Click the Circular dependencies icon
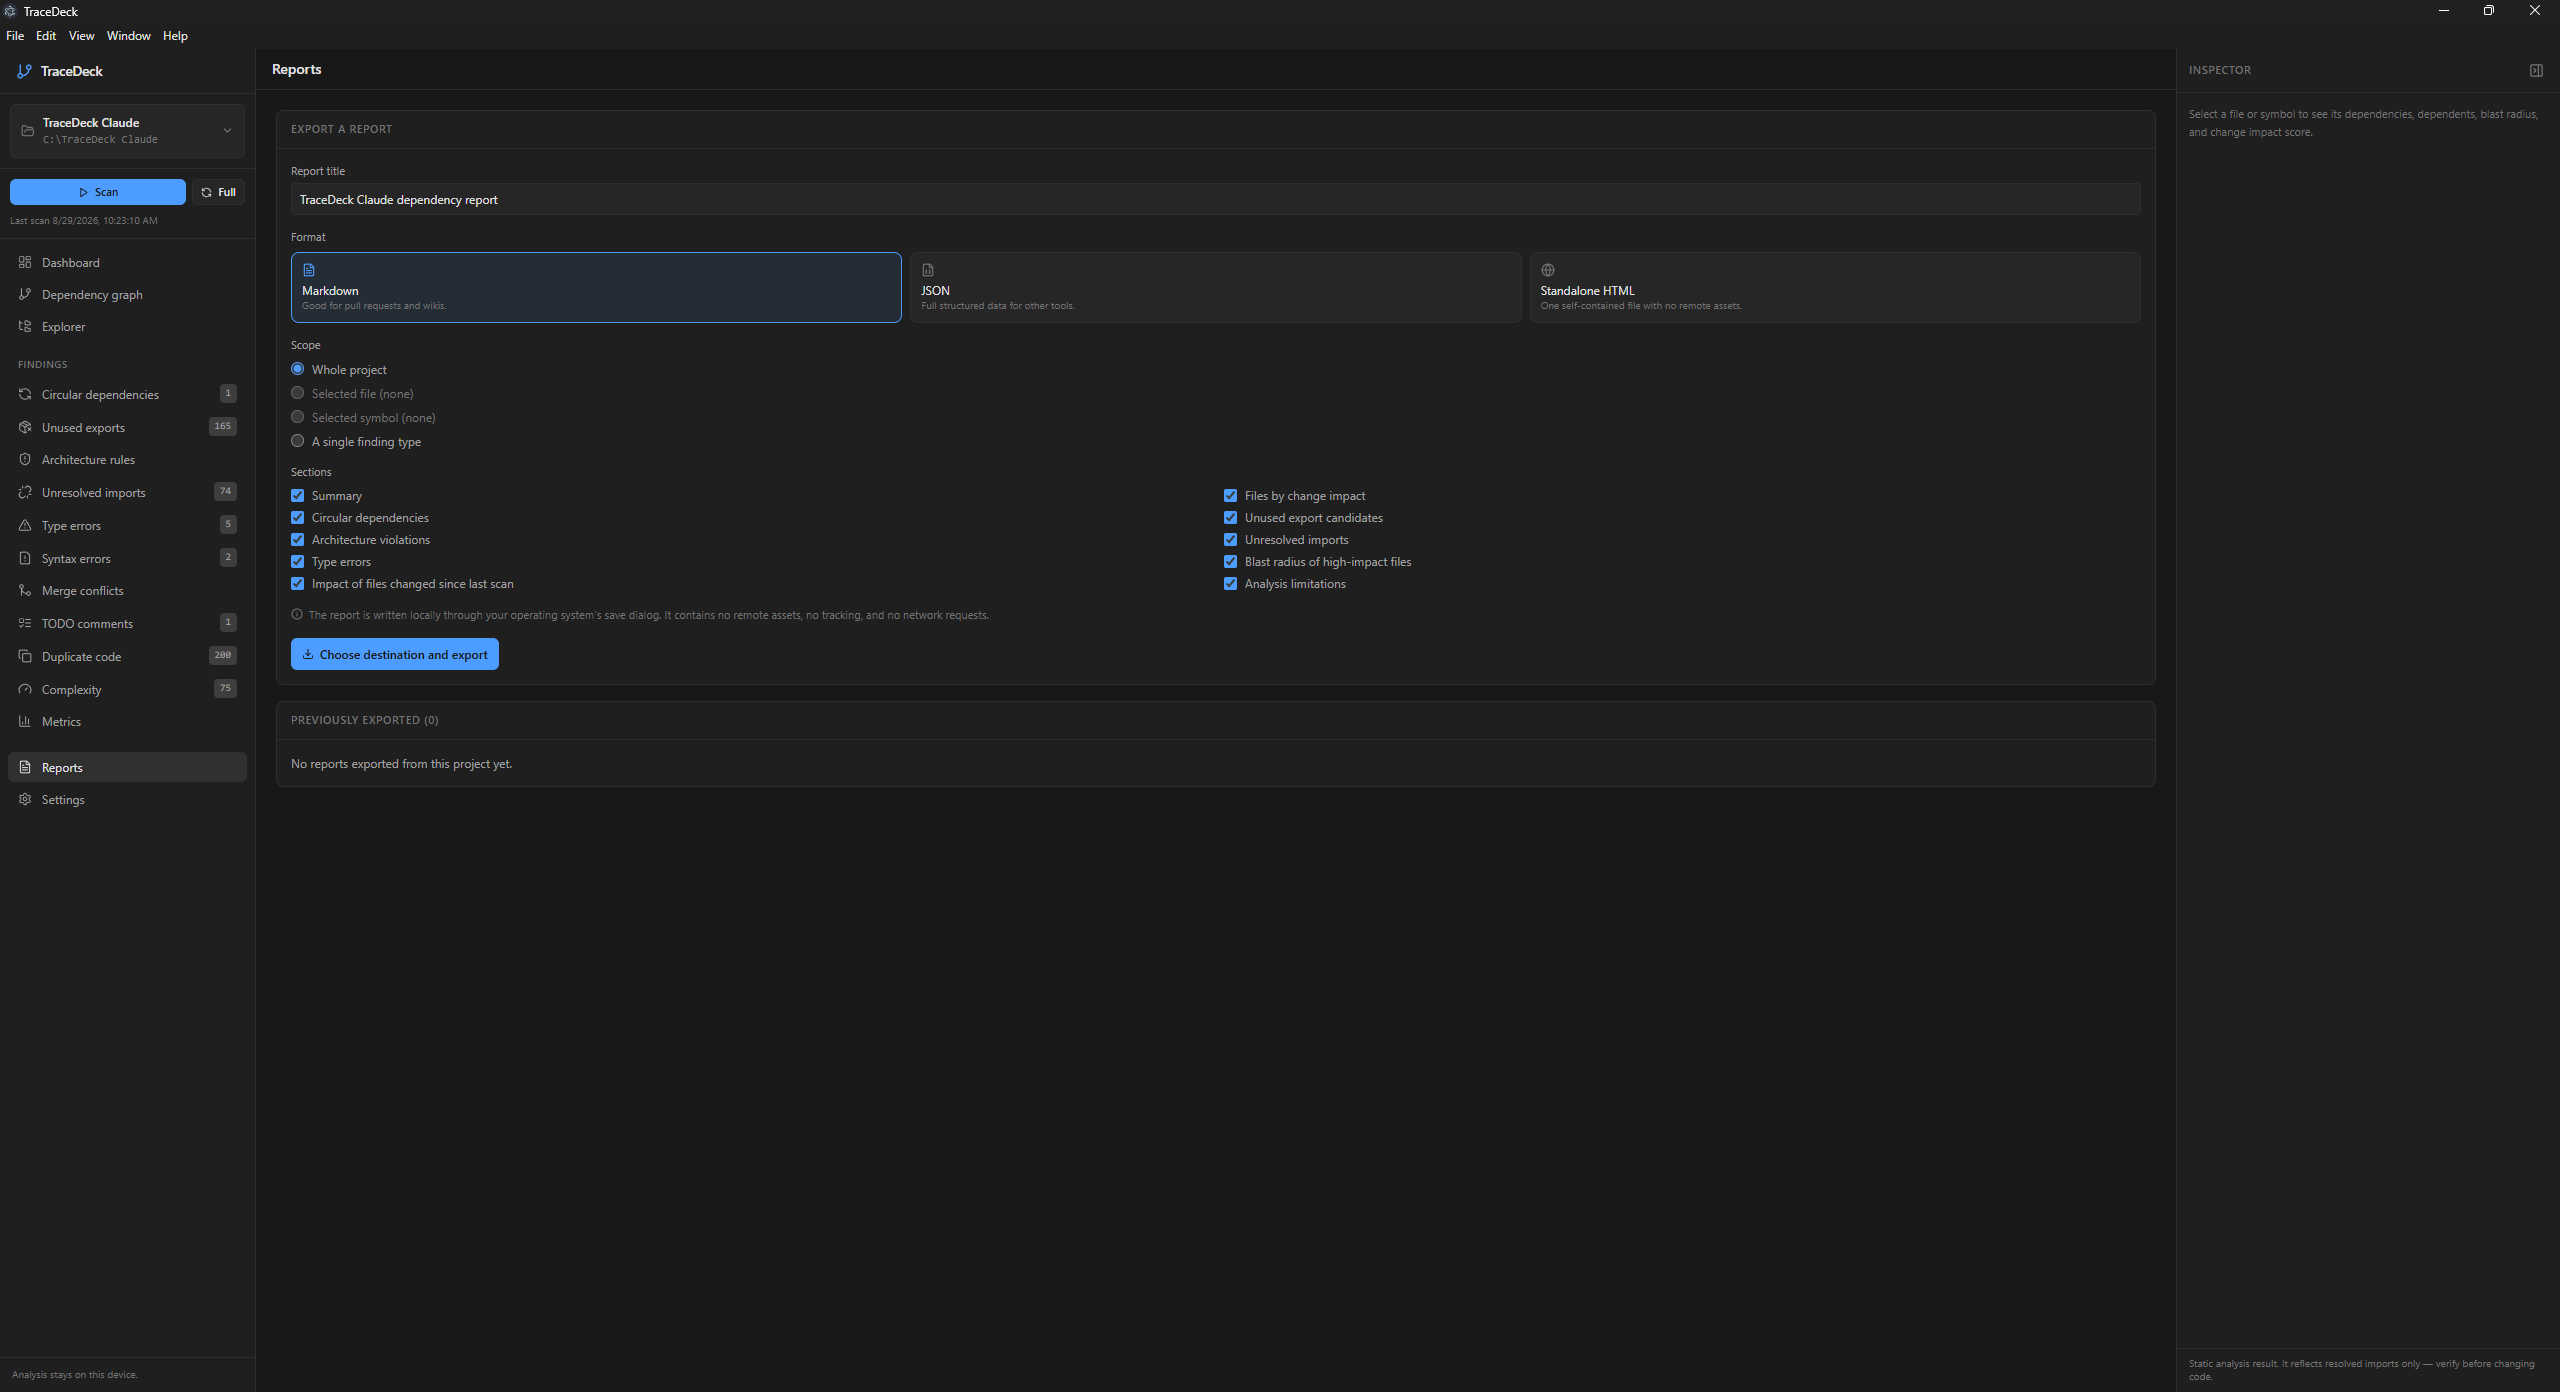Viewport: 2560px width, 1392px height. (25, 394)
